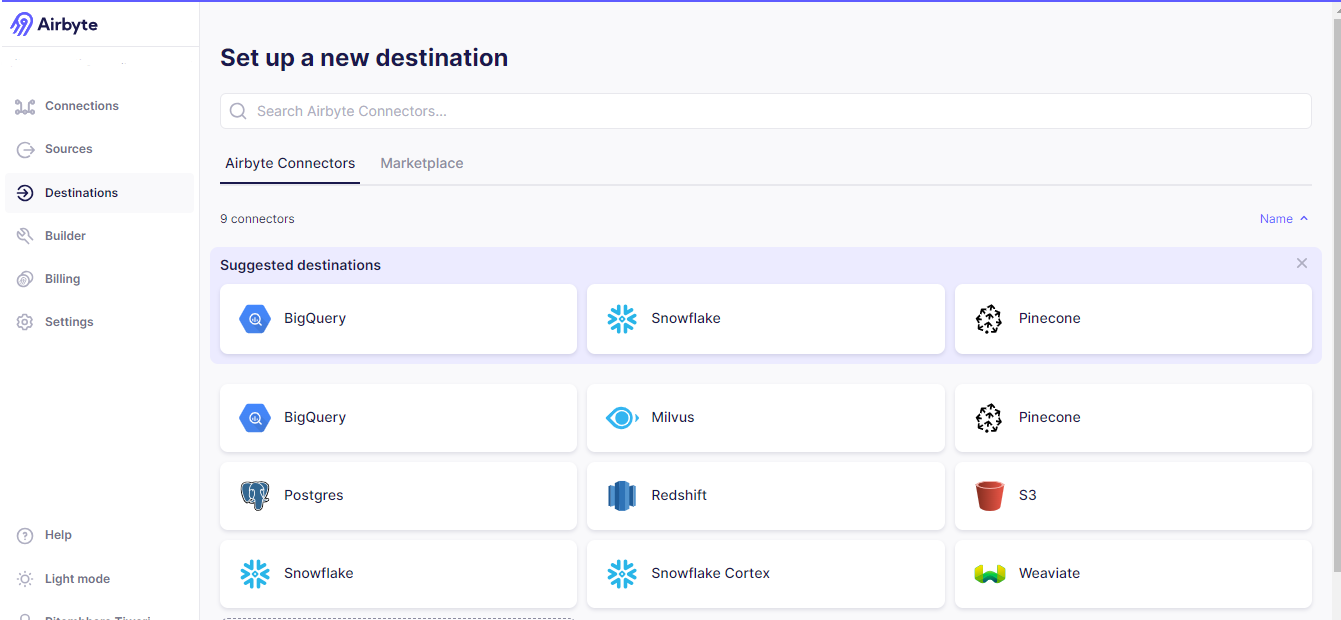Select the Destinations sidebar icon
Image resolution: width=1341 pixels, height=620 pixels.
25,193
